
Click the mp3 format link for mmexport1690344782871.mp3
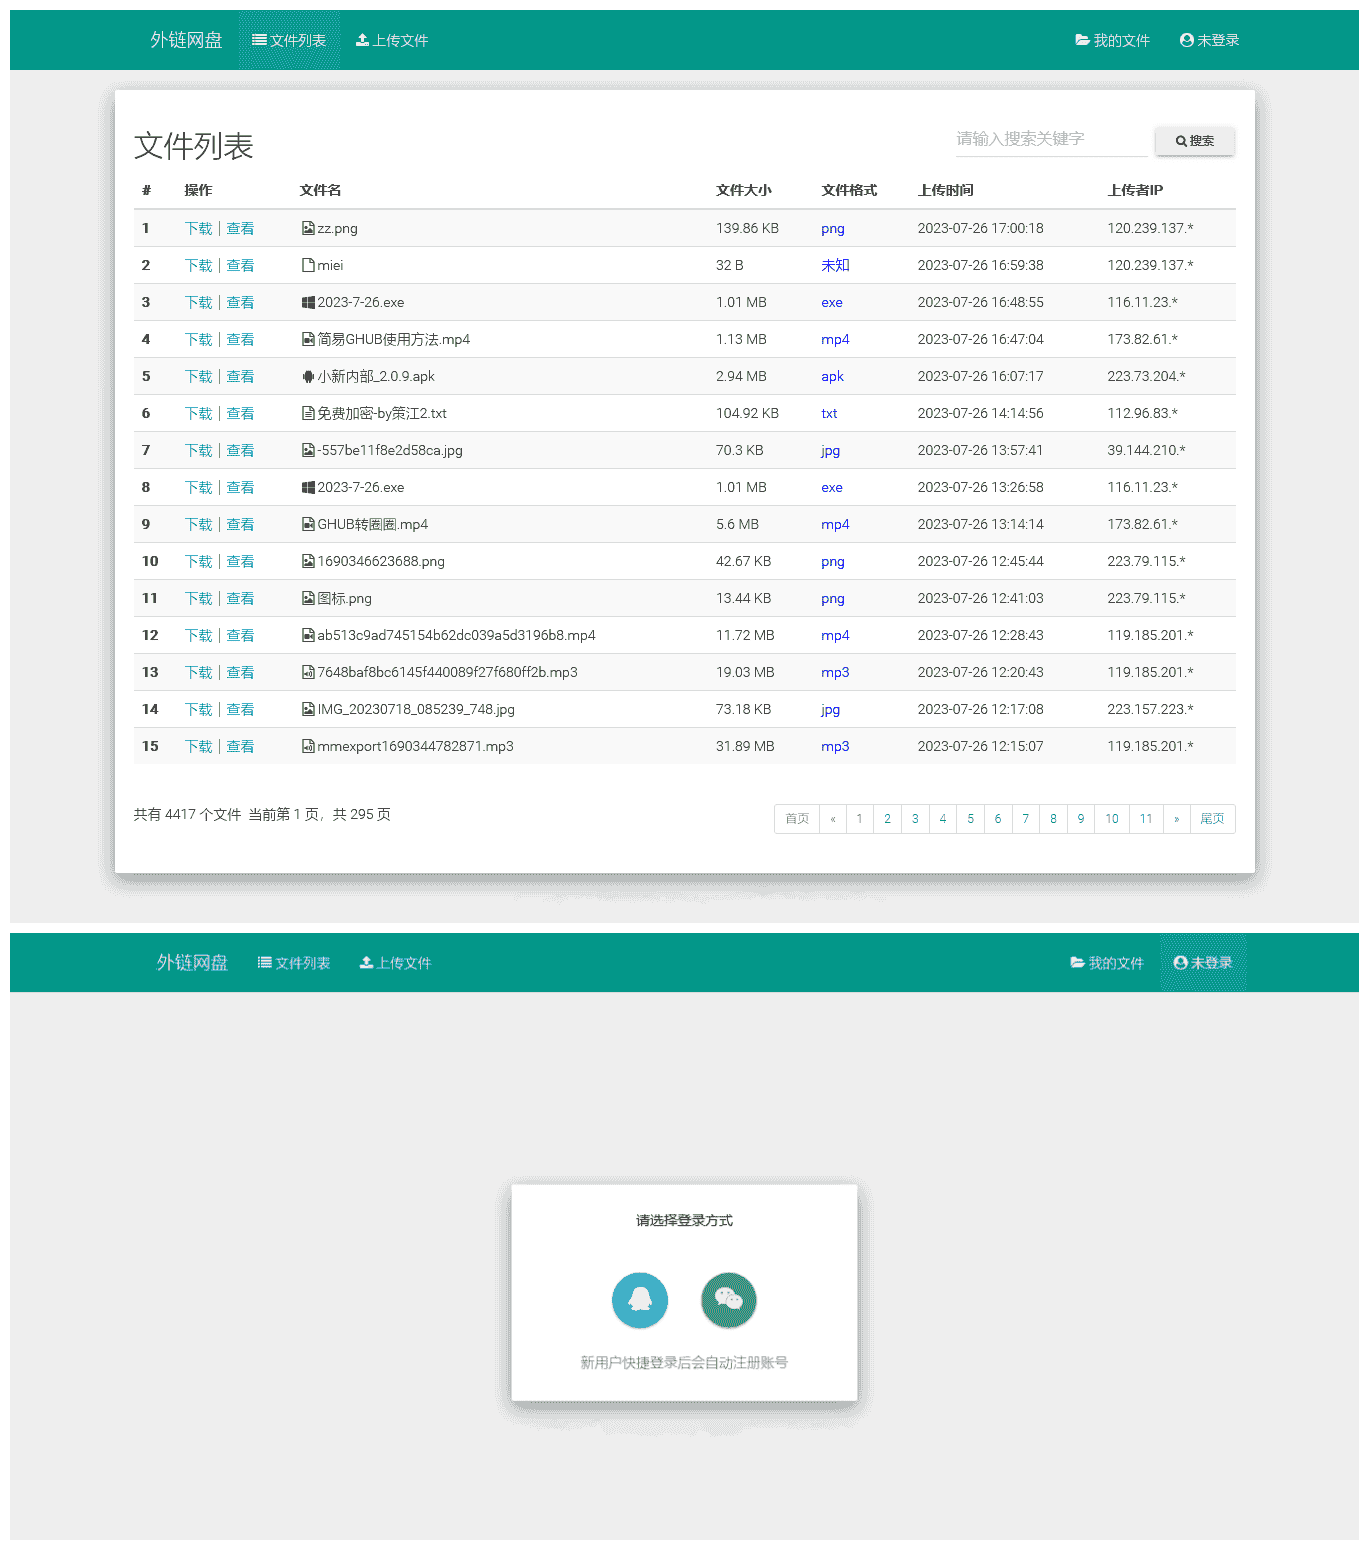click(835, 746)
